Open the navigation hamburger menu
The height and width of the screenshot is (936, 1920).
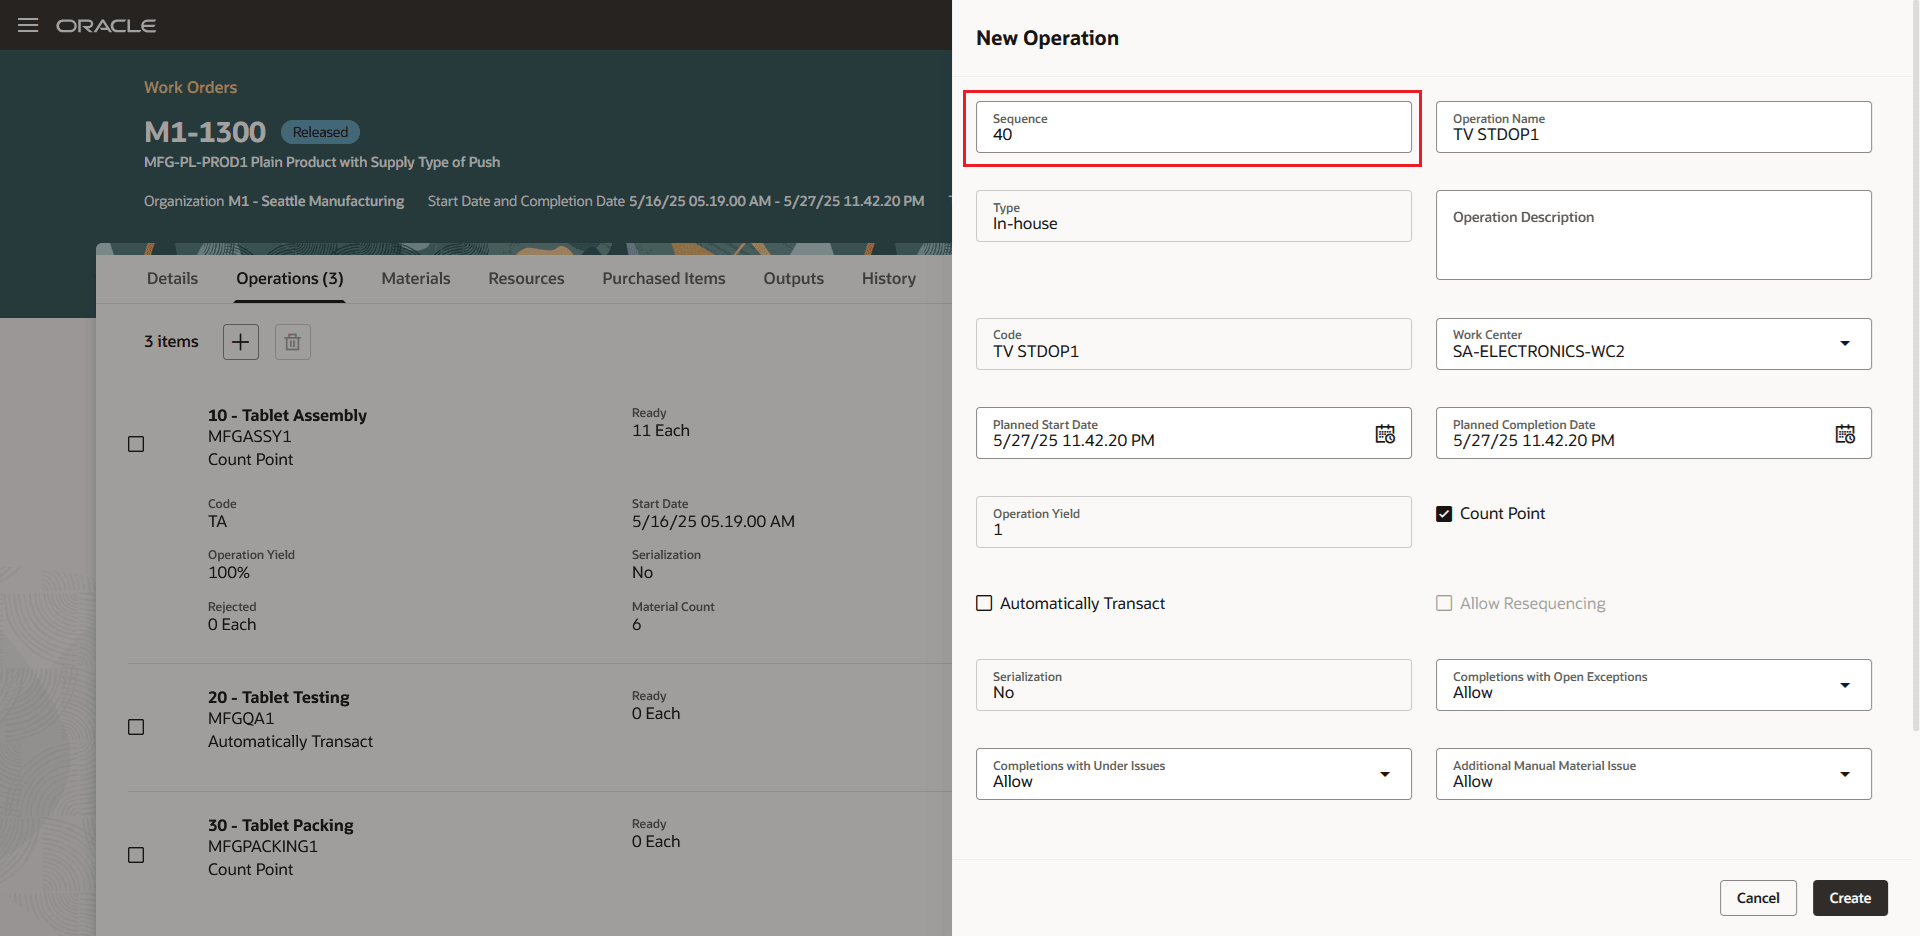pos(27,25)
